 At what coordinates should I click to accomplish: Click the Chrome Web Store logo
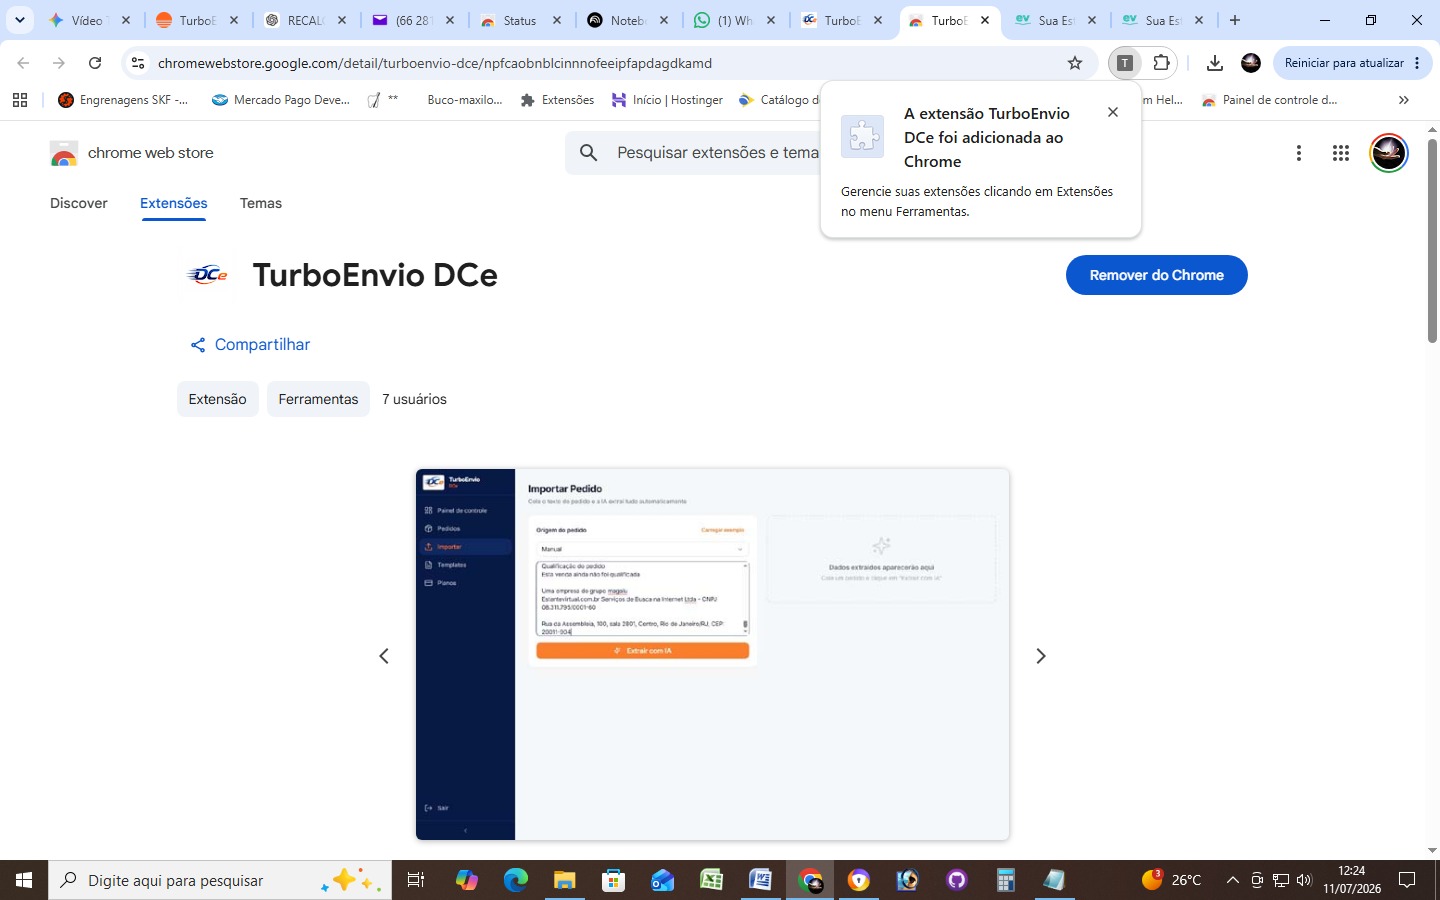64,153
